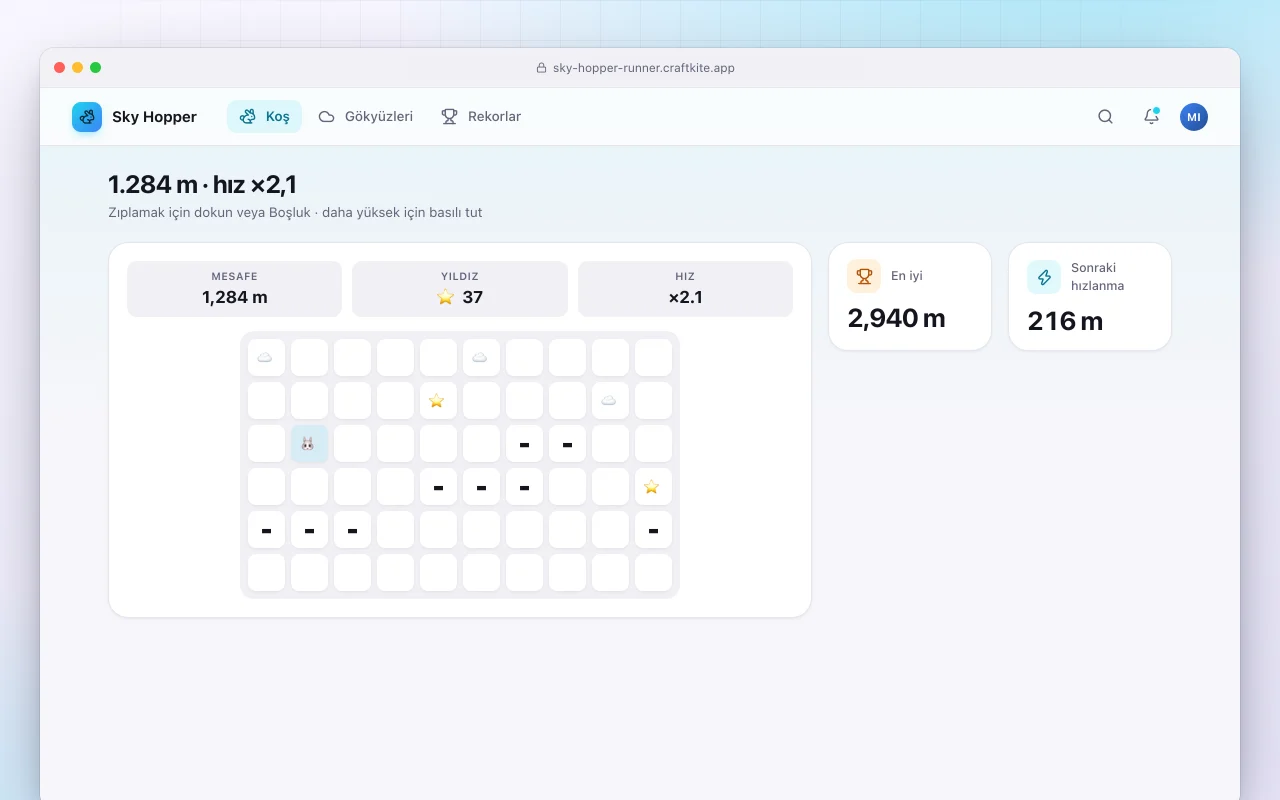This screenshot has width=1280, height=800.
Task: Click the cloud tile in second row right
Action: [x=610, y=400]
